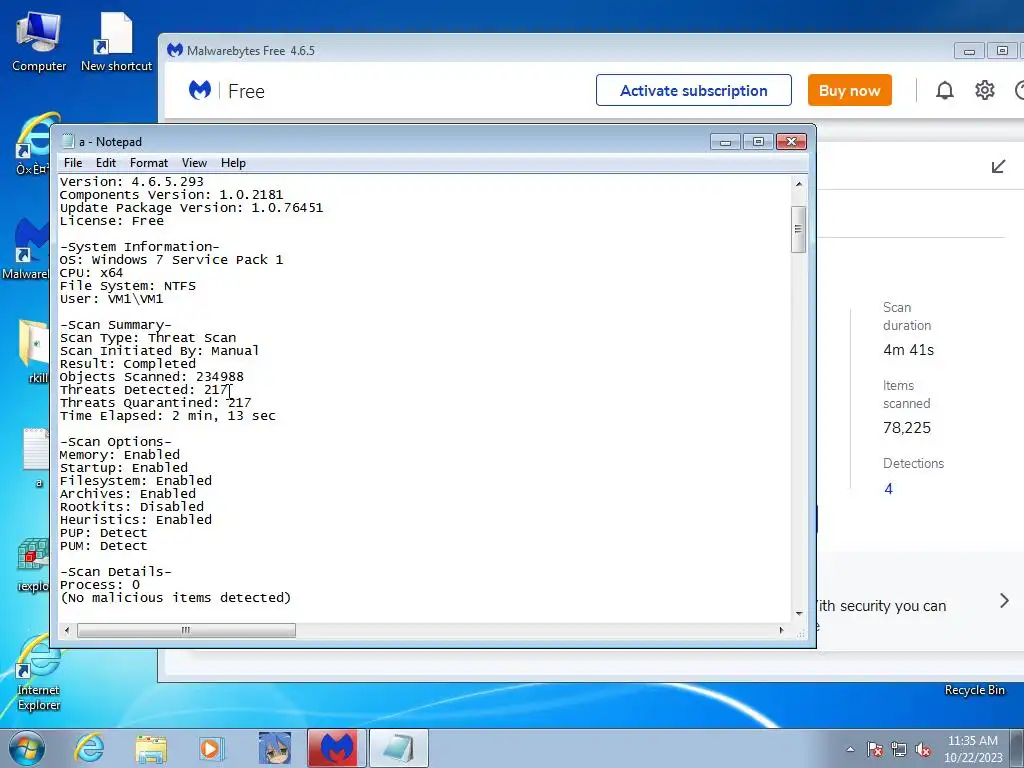1024x768 pixels.
Task: Maximize the Notepad window
Action: (x=758, y=142)
